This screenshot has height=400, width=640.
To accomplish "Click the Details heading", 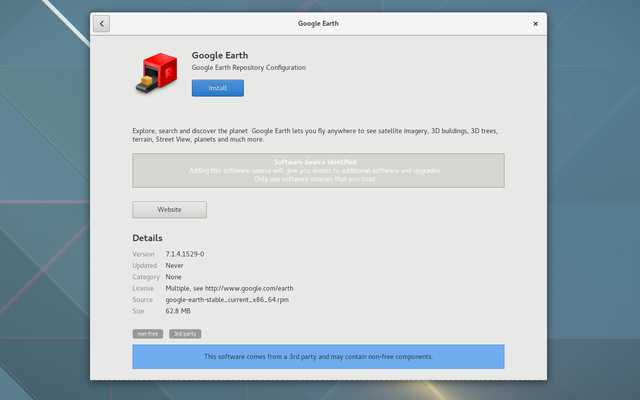I will coord(147,238).
